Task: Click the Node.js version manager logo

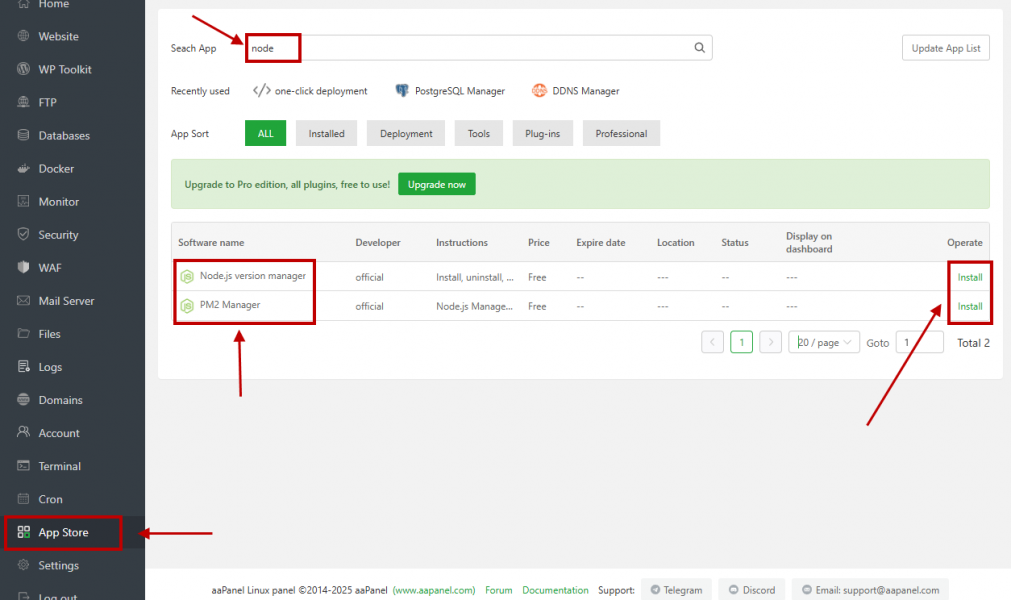Action: 187,276
